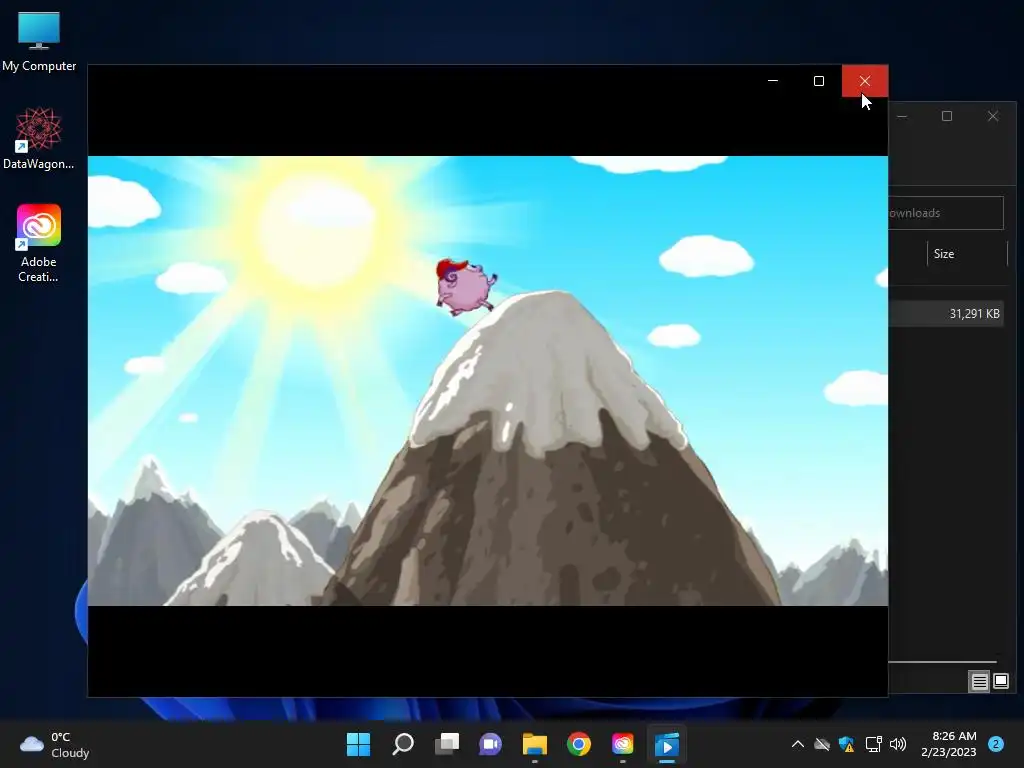Launch Google Chrome from the taskbar
Viewport: 1024px width, 768px height.
pyautogui.click(x=579, y=744)
